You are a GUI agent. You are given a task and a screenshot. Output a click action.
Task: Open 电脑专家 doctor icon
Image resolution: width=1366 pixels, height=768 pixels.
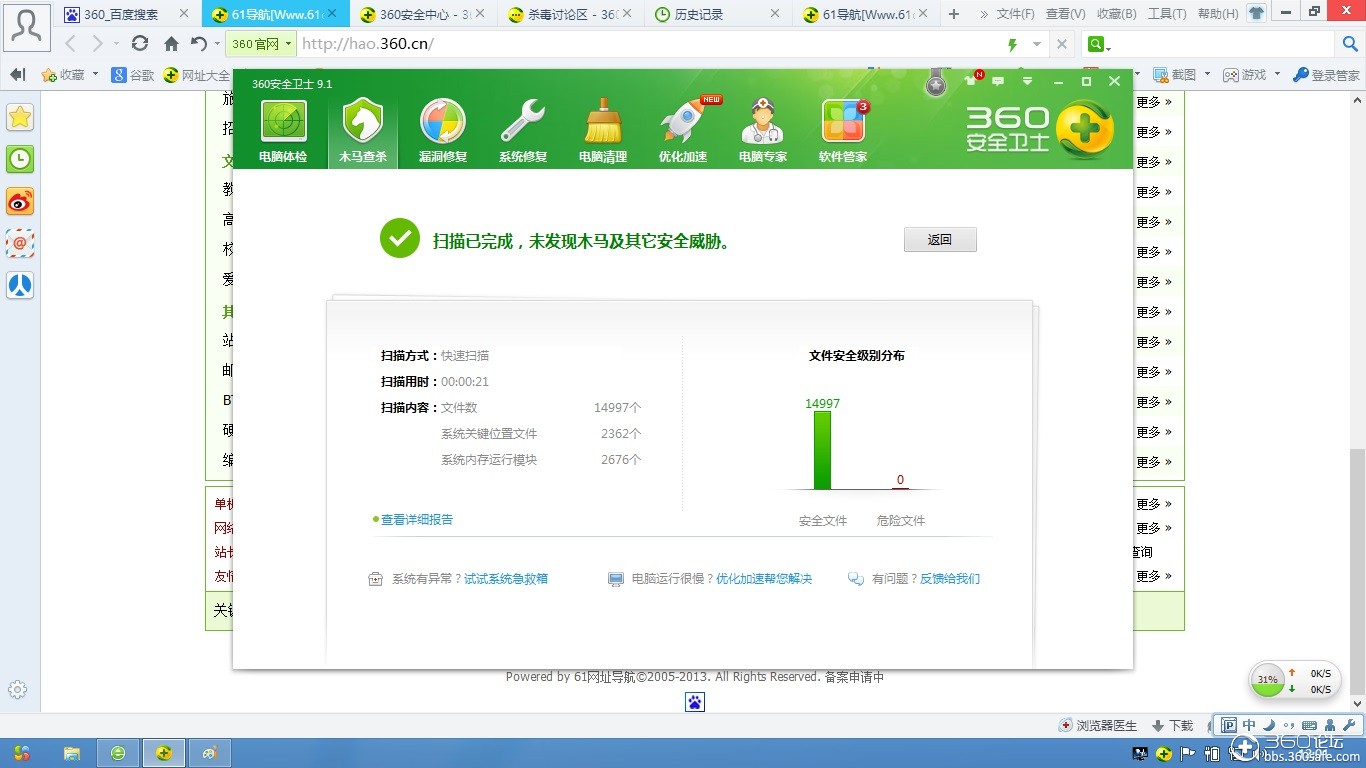coord(763,132)
